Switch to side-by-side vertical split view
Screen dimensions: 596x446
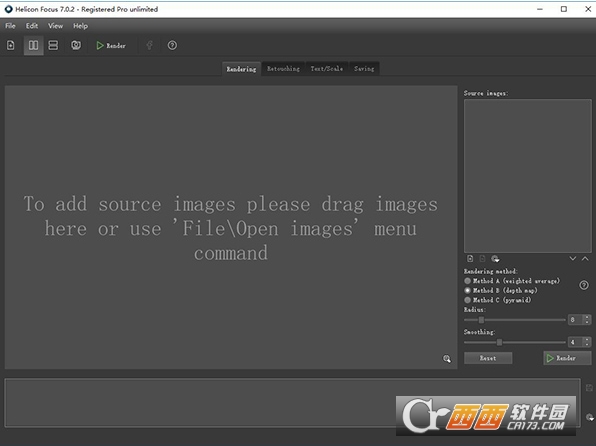point(33,45)
